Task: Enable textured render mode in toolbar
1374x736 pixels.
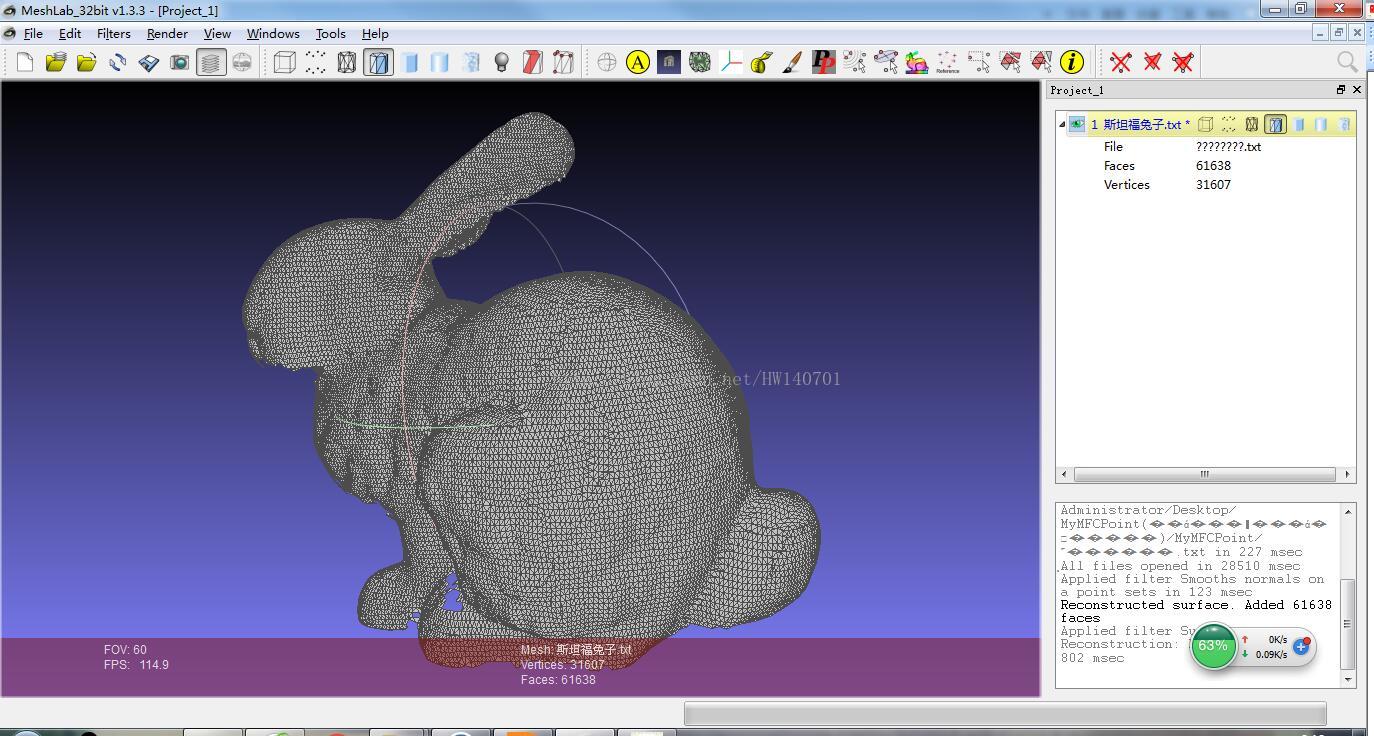Action: 471,62
